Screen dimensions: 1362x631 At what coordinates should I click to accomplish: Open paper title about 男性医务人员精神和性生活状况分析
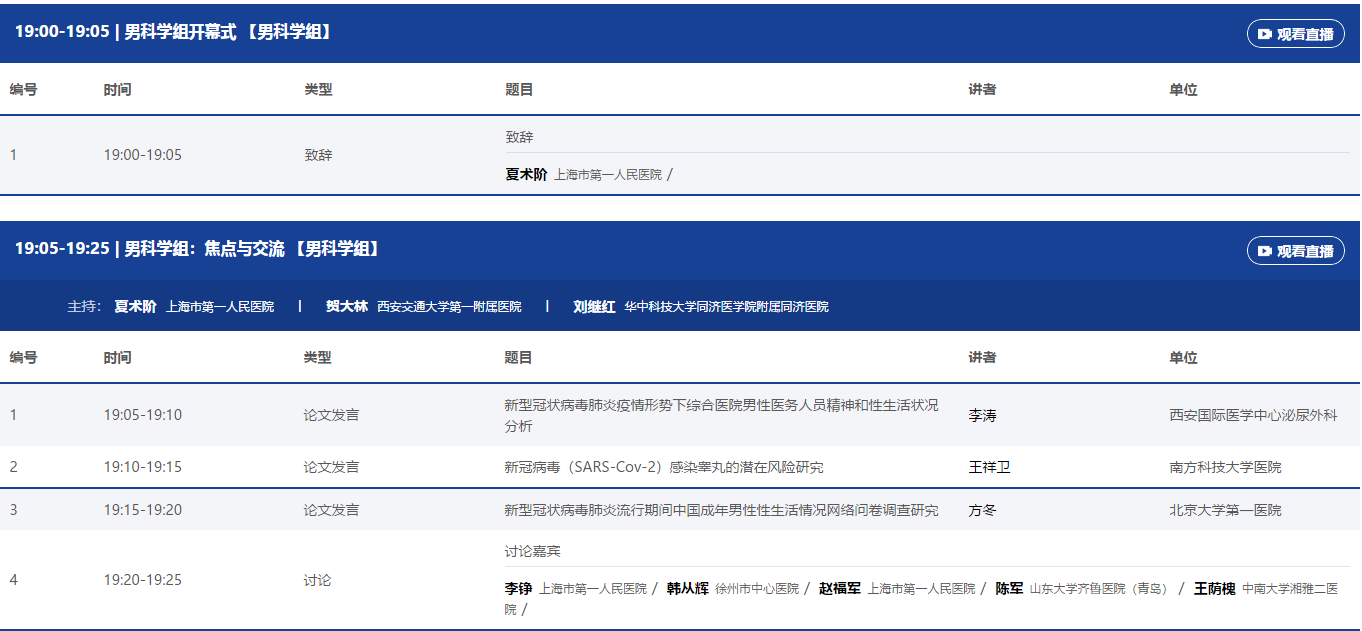(720, 415)
